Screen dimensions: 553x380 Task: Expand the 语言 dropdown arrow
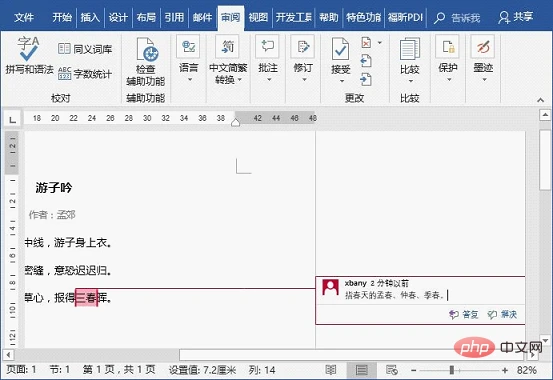(x=190, y=79)
